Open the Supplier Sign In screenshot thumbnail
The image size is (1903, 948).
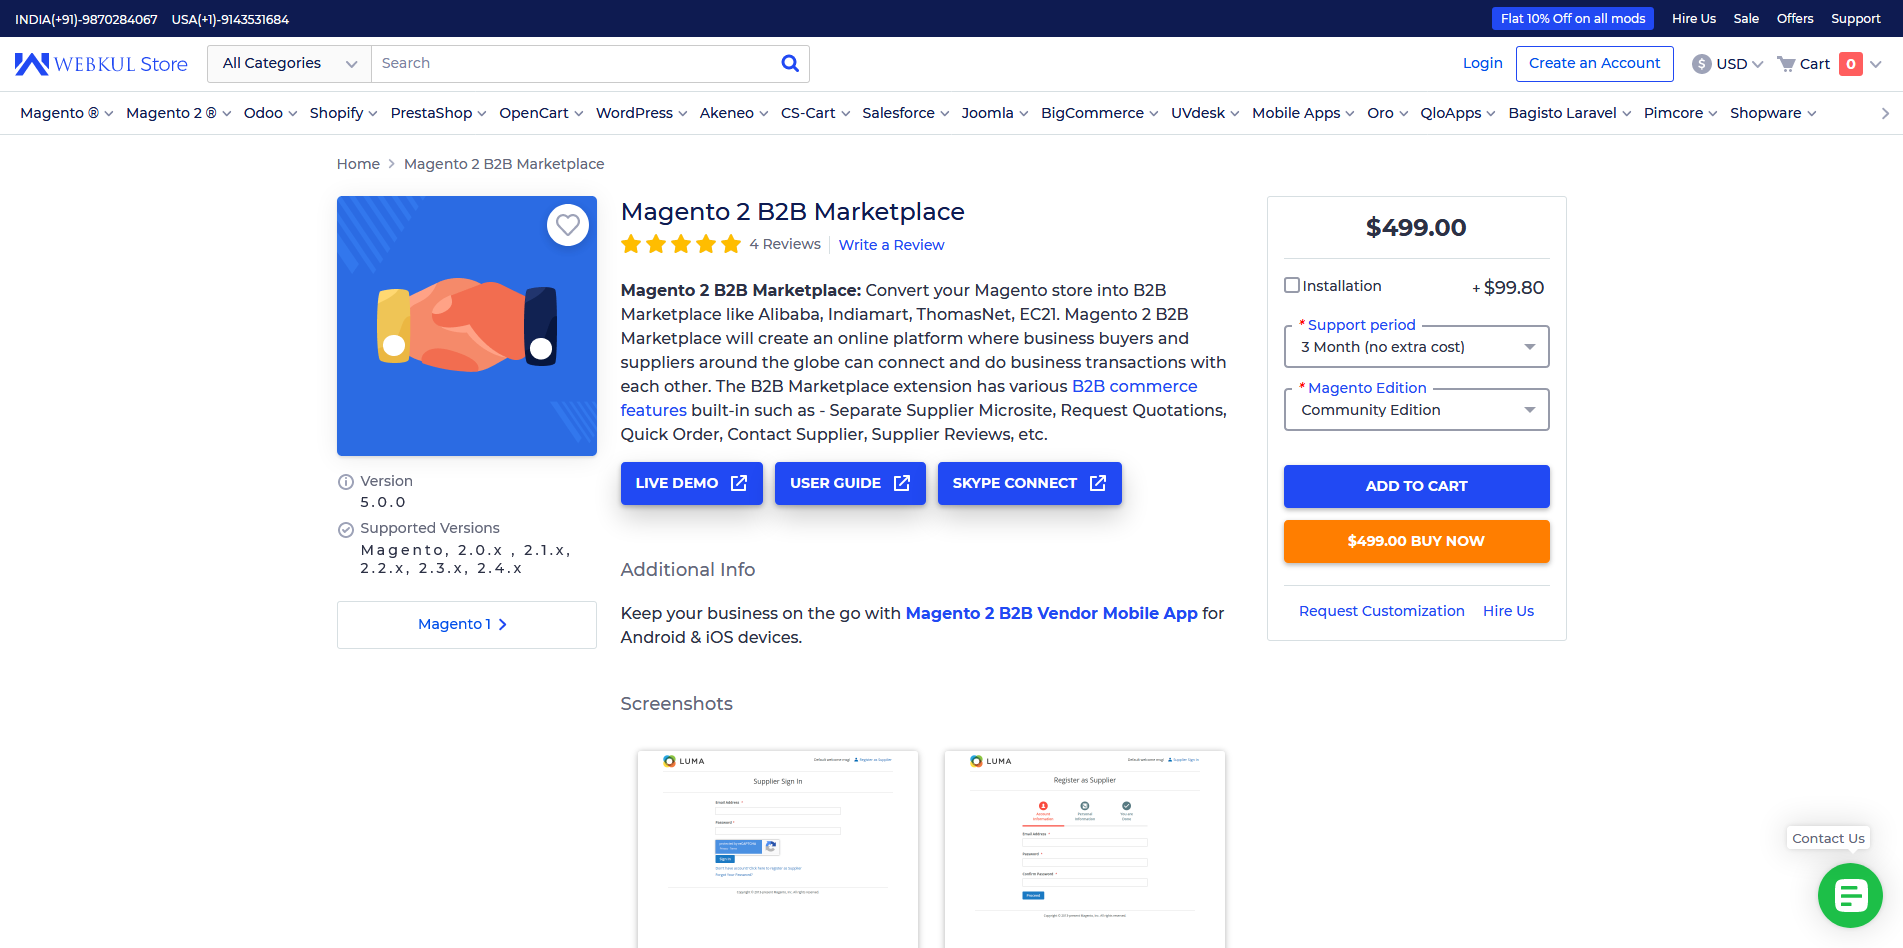click(x=778, y=849)
